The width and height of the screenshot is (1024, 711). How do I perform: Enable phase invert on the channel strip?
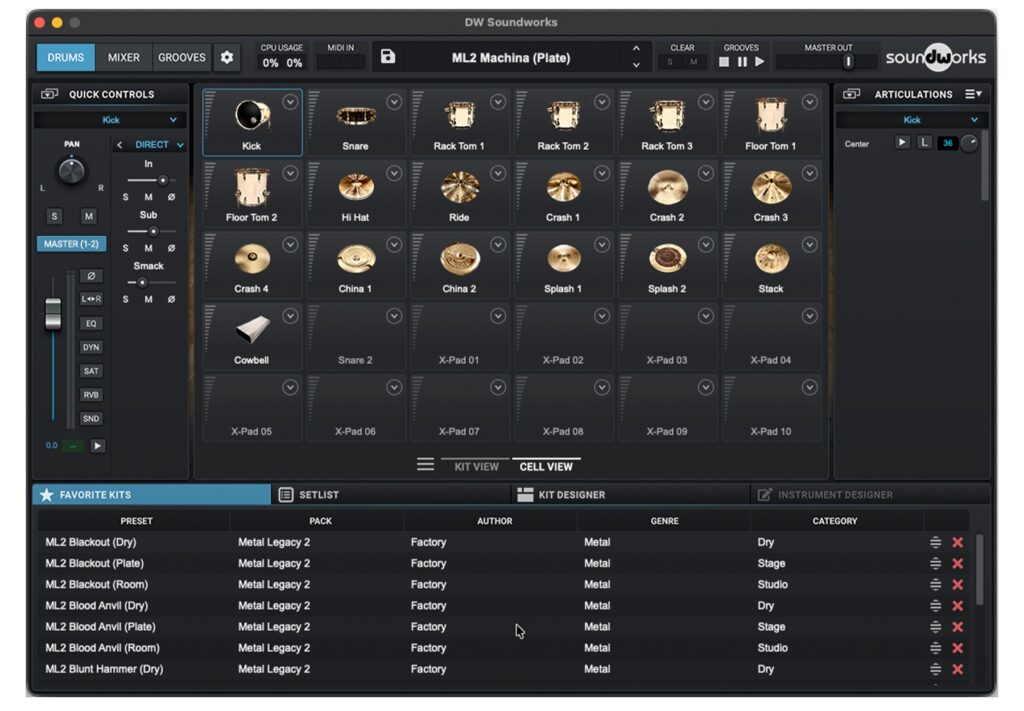tap(91, 275)
